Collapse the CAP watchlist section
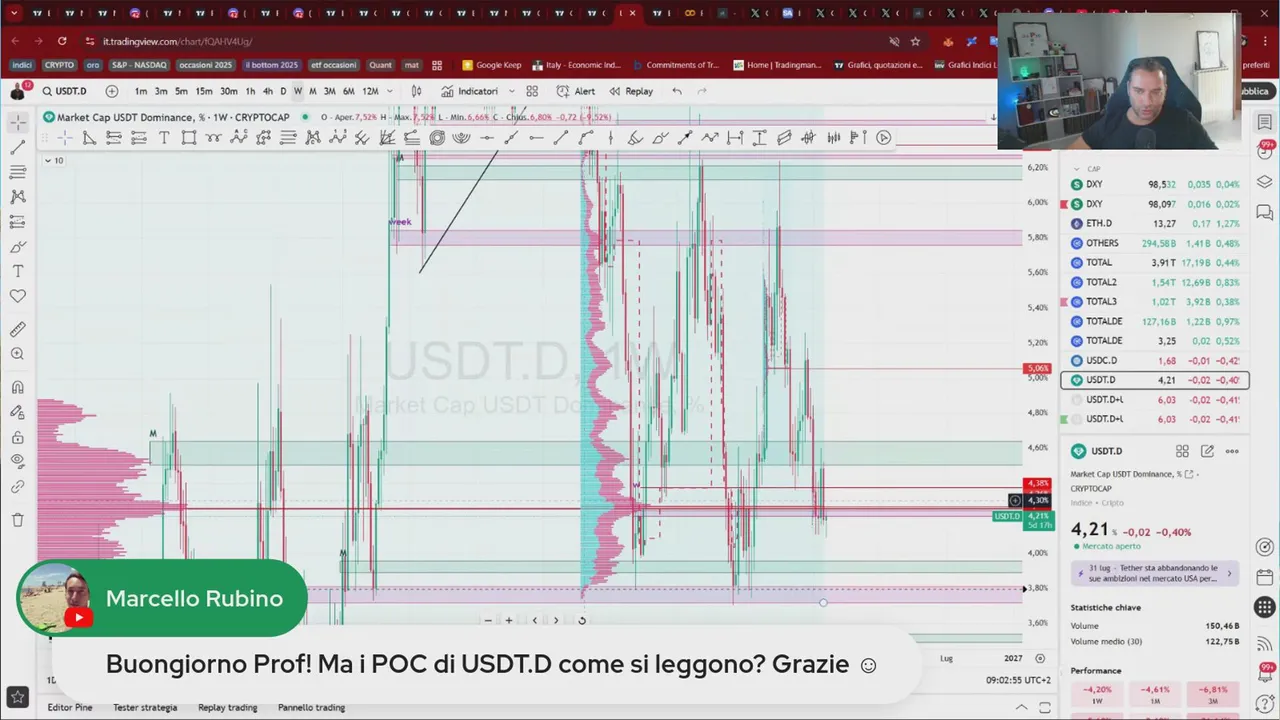1280x720 pixels. (1077, 169)
